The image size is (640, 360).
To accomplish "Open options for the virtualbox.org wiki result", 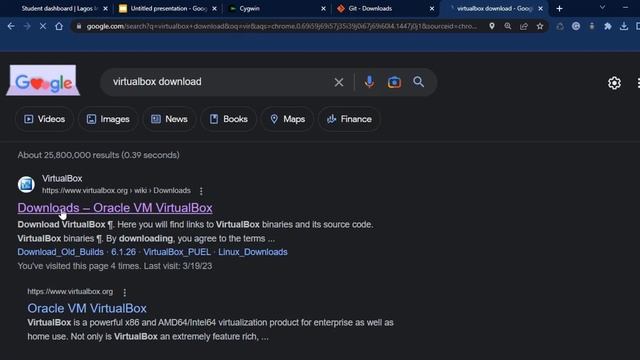I will pos(201,191).
